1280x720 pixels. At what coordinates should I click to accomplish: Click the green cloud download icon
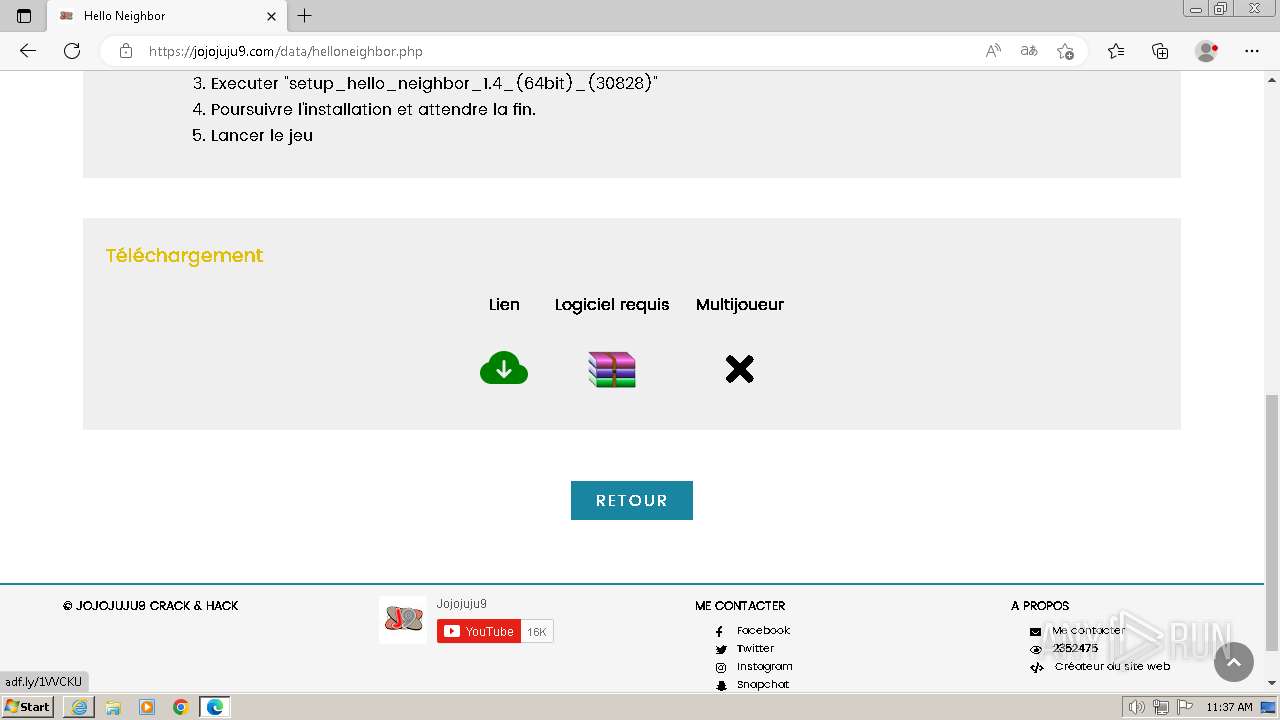tap(504, 369)
